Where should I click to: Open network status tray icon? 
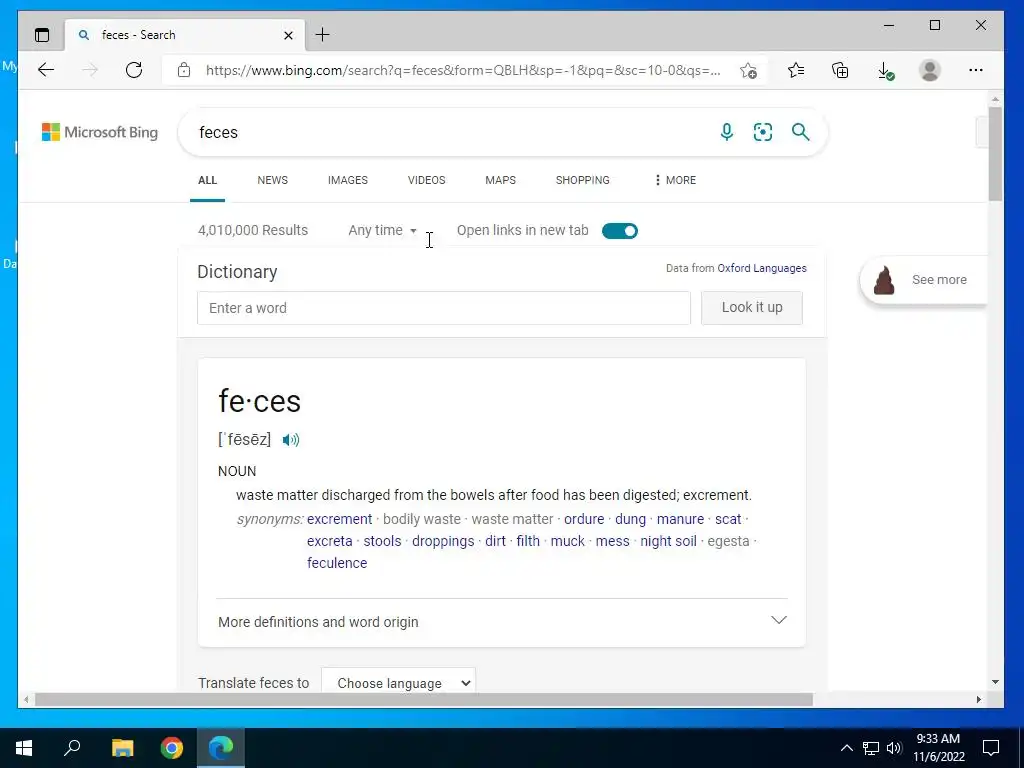tap(871, 748)
